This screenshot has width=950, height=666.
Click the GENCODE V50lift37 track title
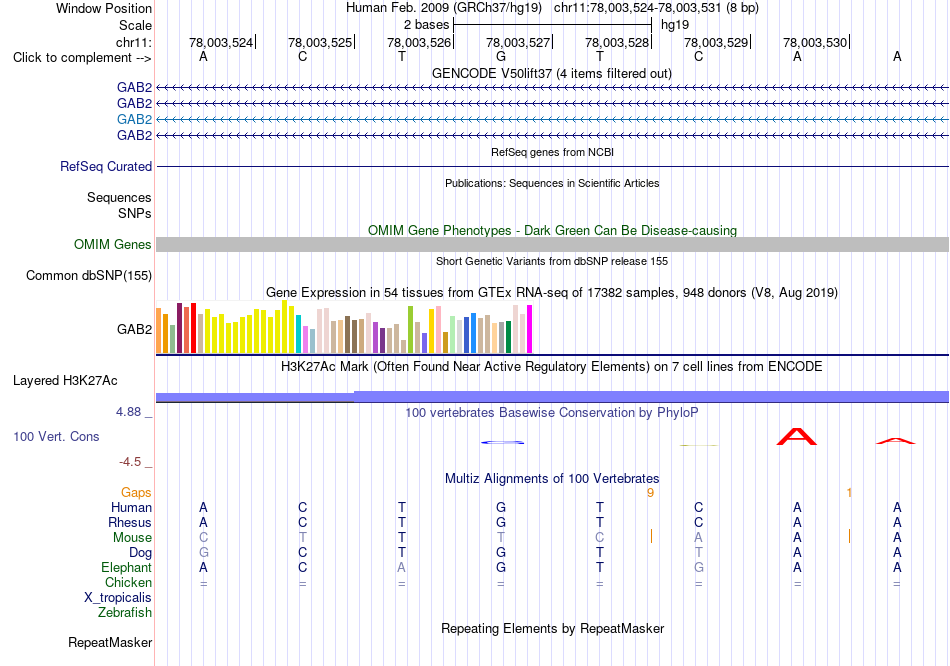pyautogui.click(x=551, y=73)
